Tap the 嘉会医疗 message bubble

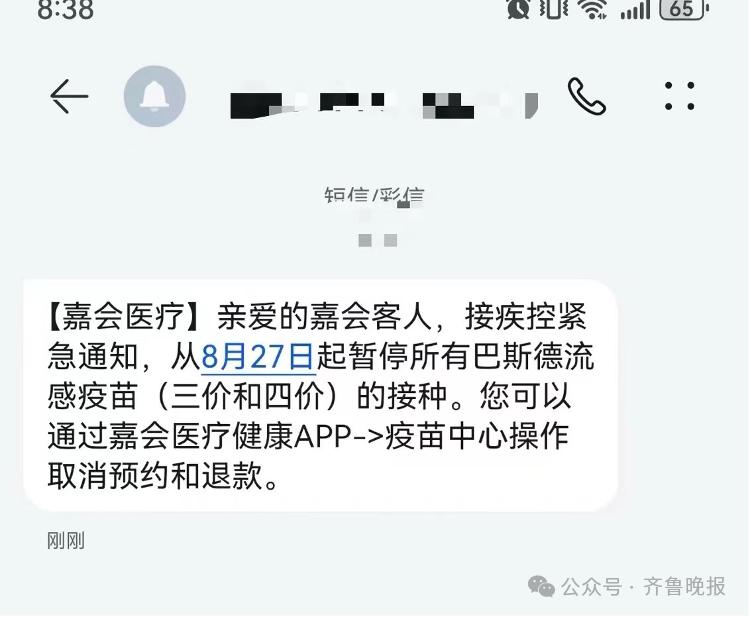pos(320,396)
